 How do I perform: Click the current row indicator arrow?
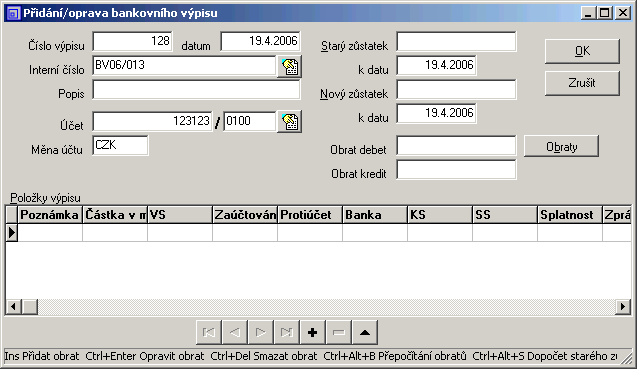click(x=11, y=232)
